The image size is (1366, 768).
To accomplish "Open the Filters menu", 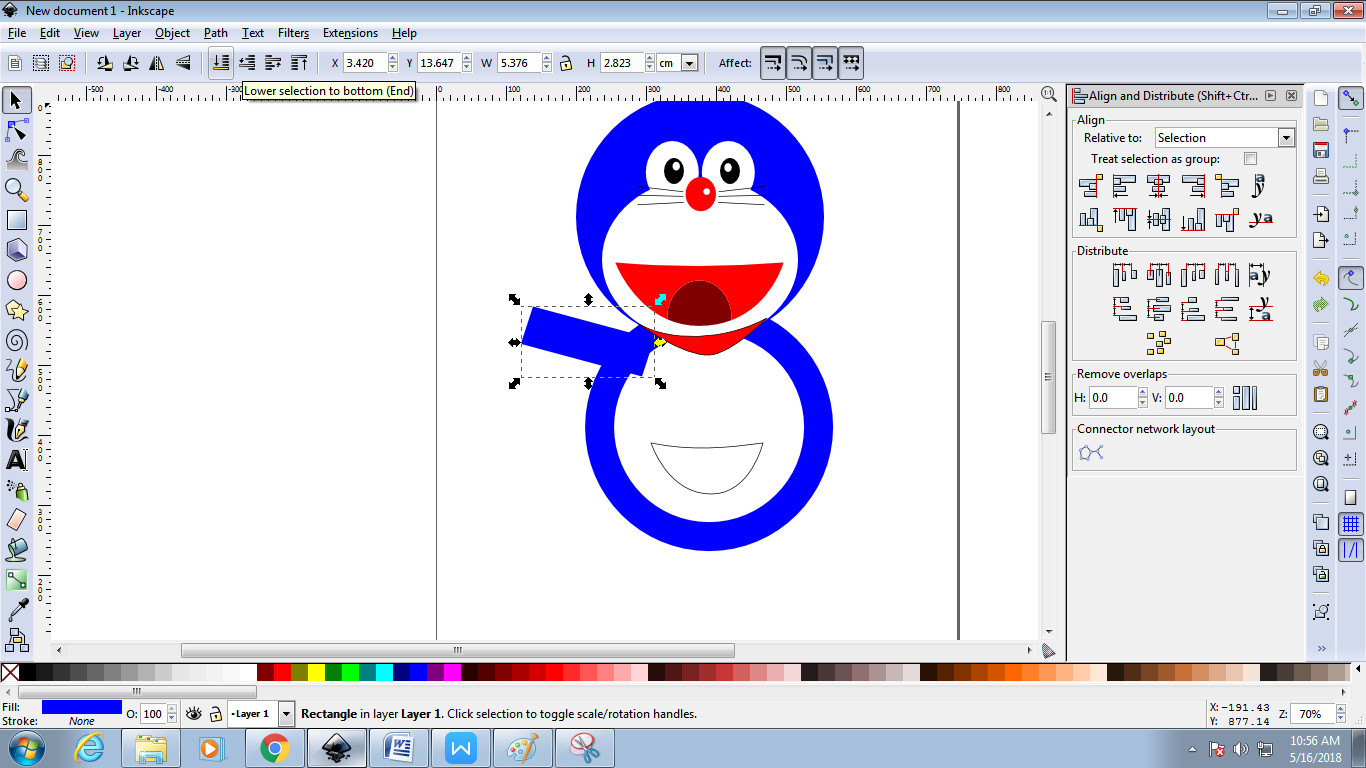I will (x=293, y=33).
